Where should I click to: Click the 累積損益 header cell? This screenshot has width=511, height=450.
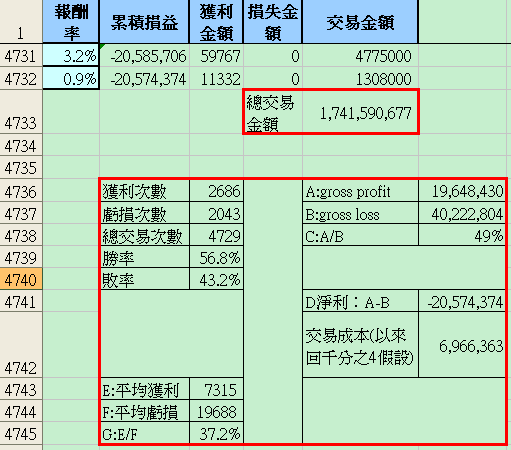144,22
